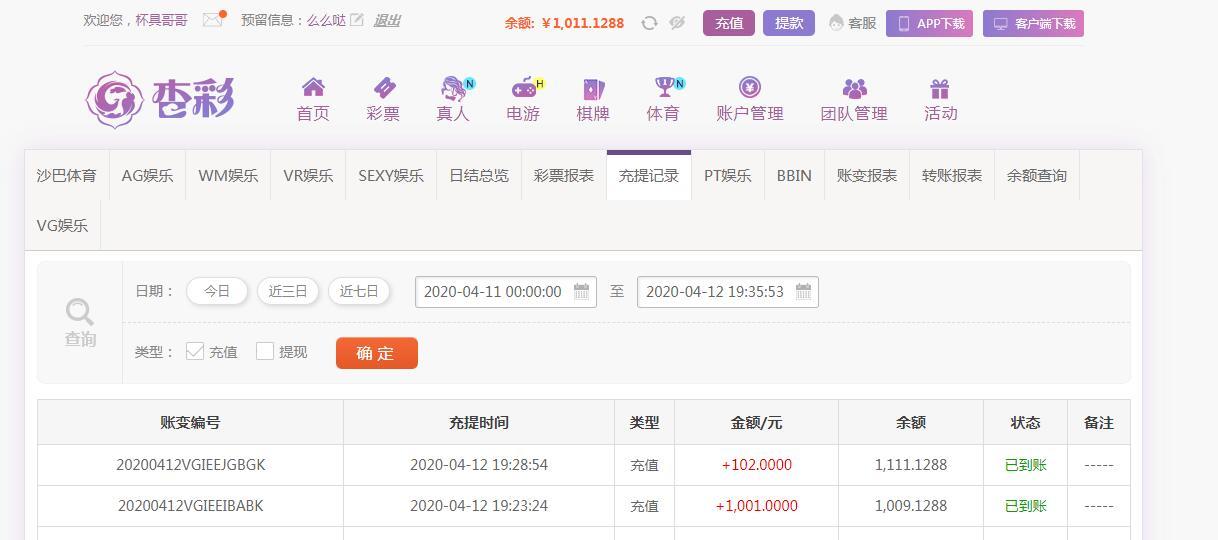
Task: Click record number 20200412VGIEEJGBGK
Action: [x=191, y=465]
